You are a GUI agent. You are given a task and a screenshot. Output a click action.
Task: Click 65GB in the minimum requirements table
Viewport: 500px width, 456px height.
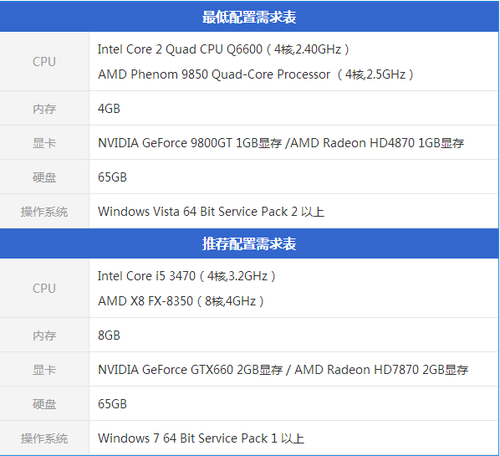coord(112,177)
